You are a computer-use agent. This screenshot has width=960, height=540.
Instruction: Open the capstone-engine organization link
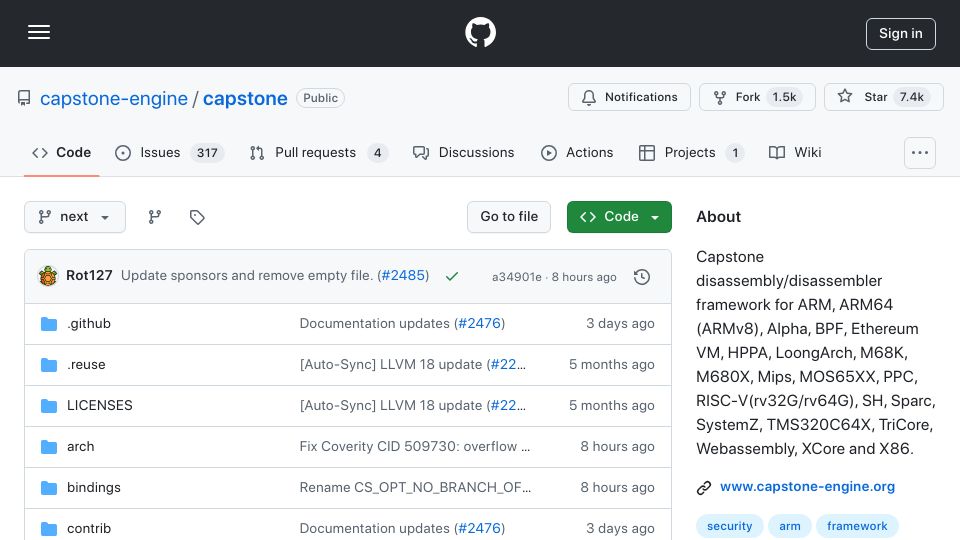114,98
